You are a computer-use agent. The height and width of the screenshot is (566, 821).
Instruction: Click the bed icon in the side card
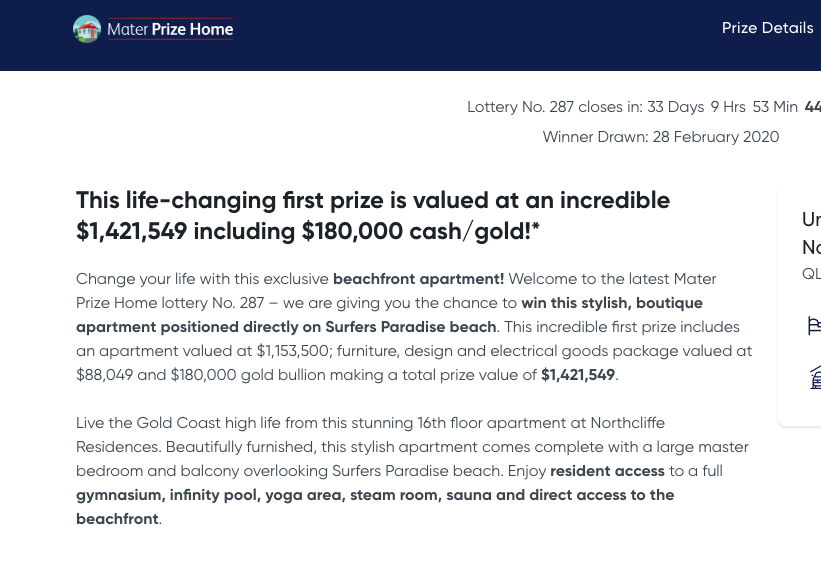814,326
